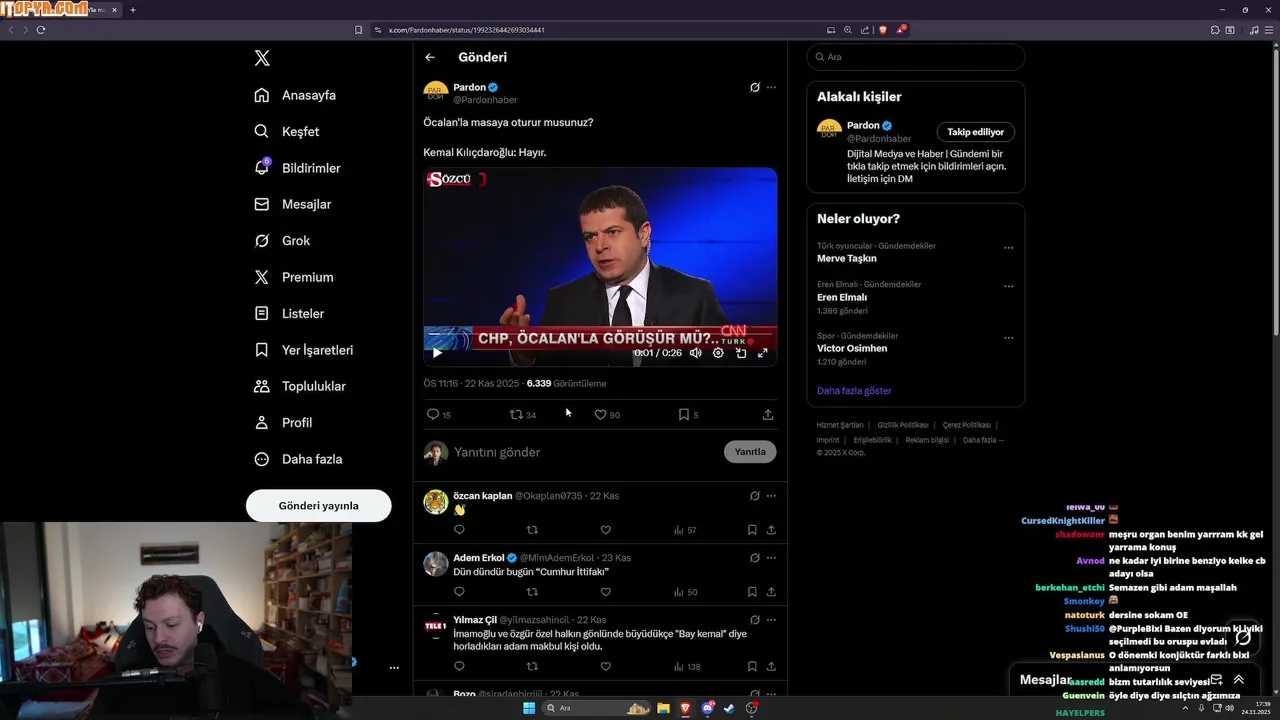
Task: Open Keşfet explore page
Action: tap(287, 131)
